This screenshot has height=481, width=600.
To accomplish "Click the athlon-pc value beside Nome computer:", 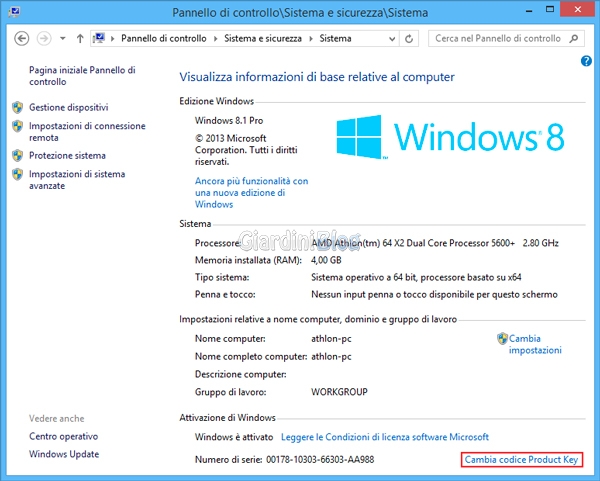I will [331, 339].
